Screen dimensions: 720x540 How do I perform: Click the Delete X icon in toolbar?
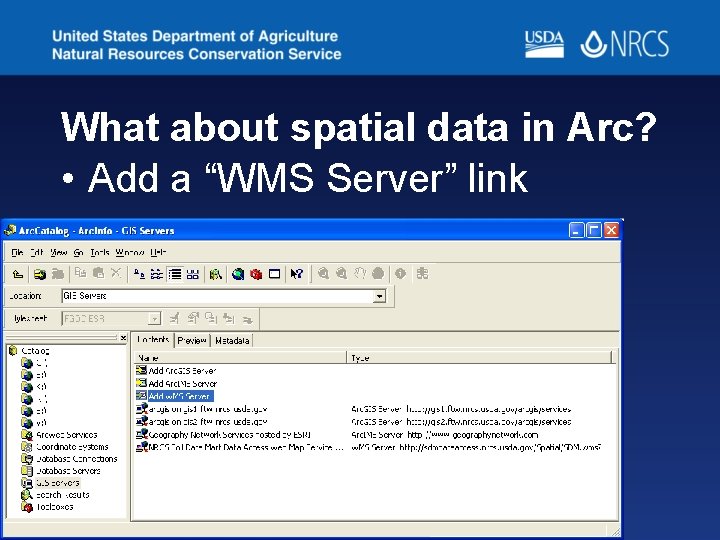(x=116, y=273)
